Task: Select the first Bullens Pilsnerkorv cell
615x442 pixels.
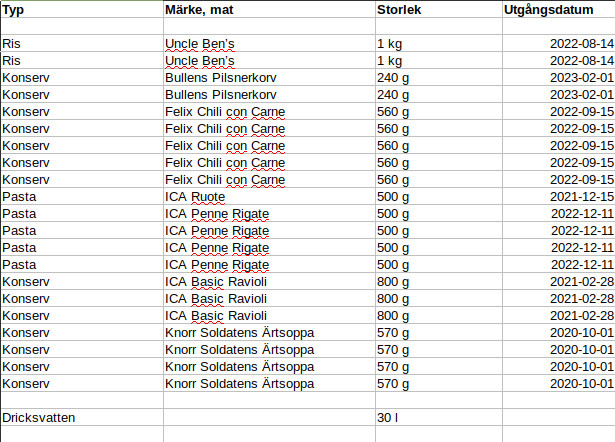Action: click(x=269, y=77)
